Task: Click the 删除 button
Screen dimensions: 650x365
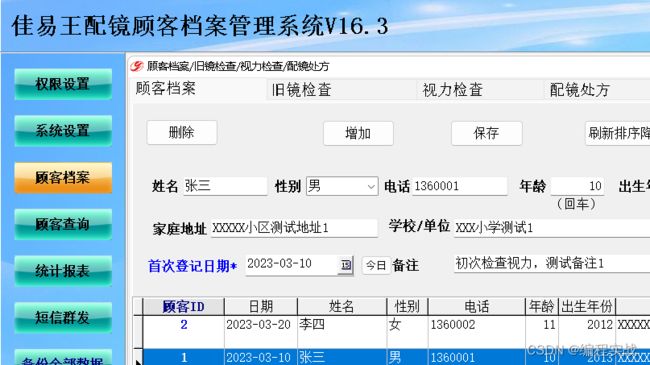Action: click(x=182, y=133)
